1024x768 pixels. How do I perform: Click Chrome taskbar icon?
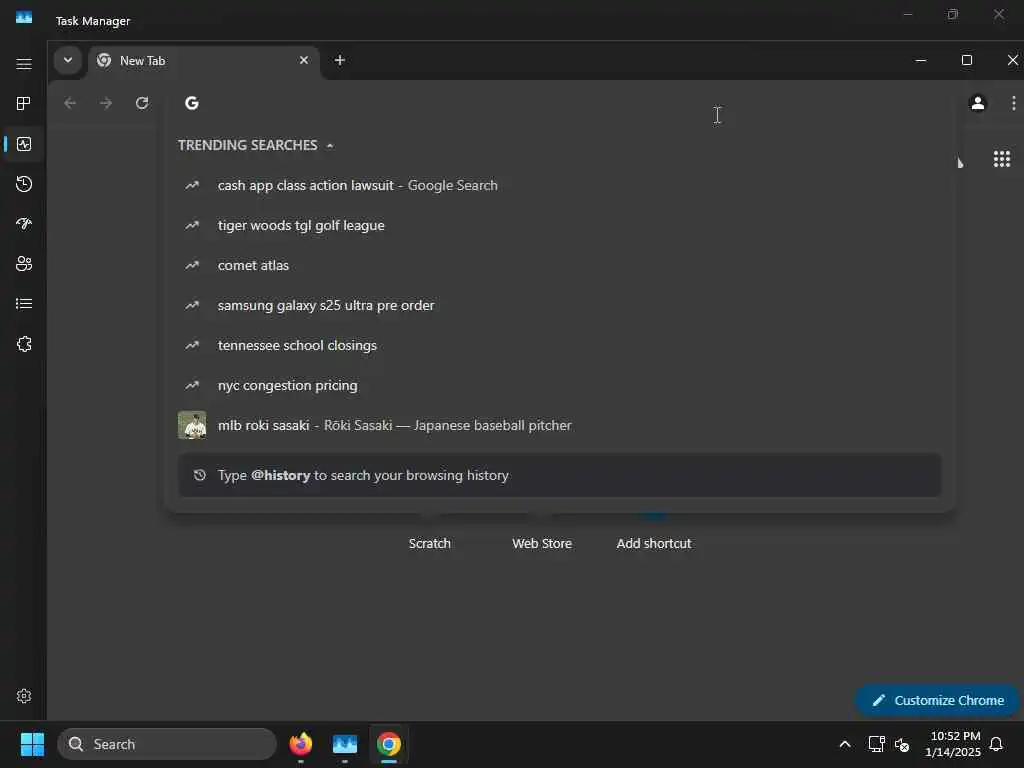click(389, 744)
